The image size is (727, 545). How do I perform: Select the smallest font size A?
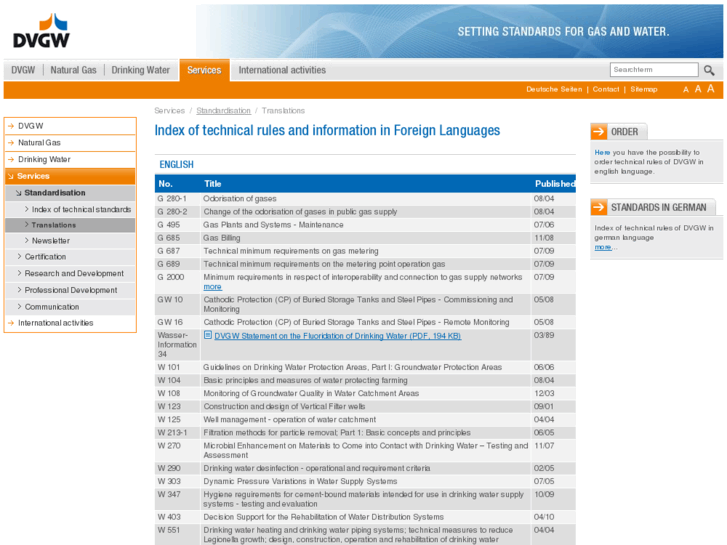pyautogui.click(x=686, y=90)
